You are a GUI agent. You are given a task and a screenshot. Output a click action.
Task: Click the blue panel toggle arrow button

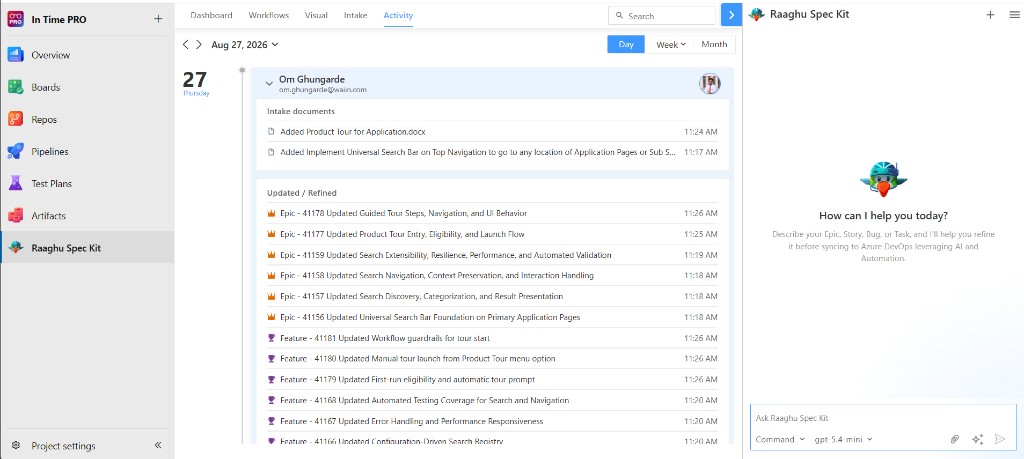pyautogui.click(x=731, y=15)
